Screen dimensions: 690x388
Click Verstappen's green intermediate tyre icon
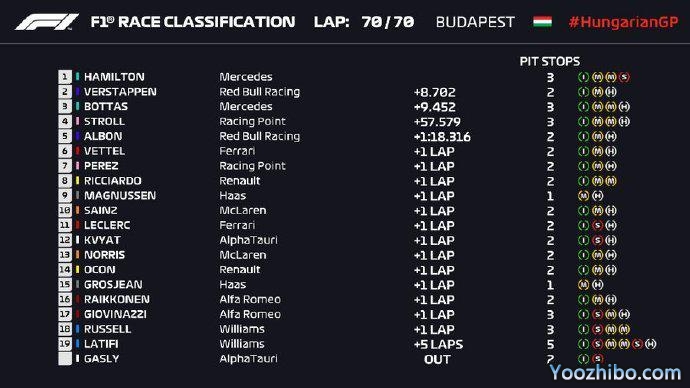pos(584,92)
